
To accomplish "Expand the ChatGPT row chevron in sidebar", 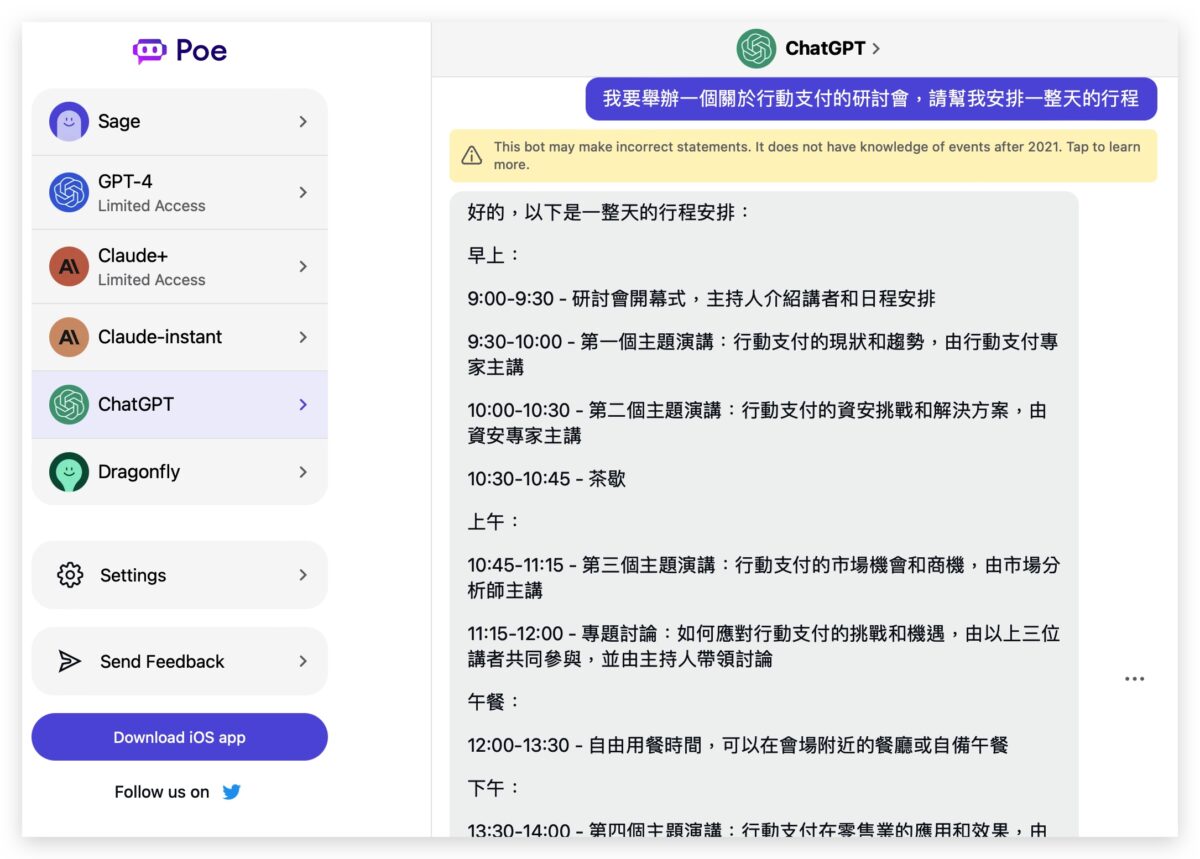I will pos(303,405).
